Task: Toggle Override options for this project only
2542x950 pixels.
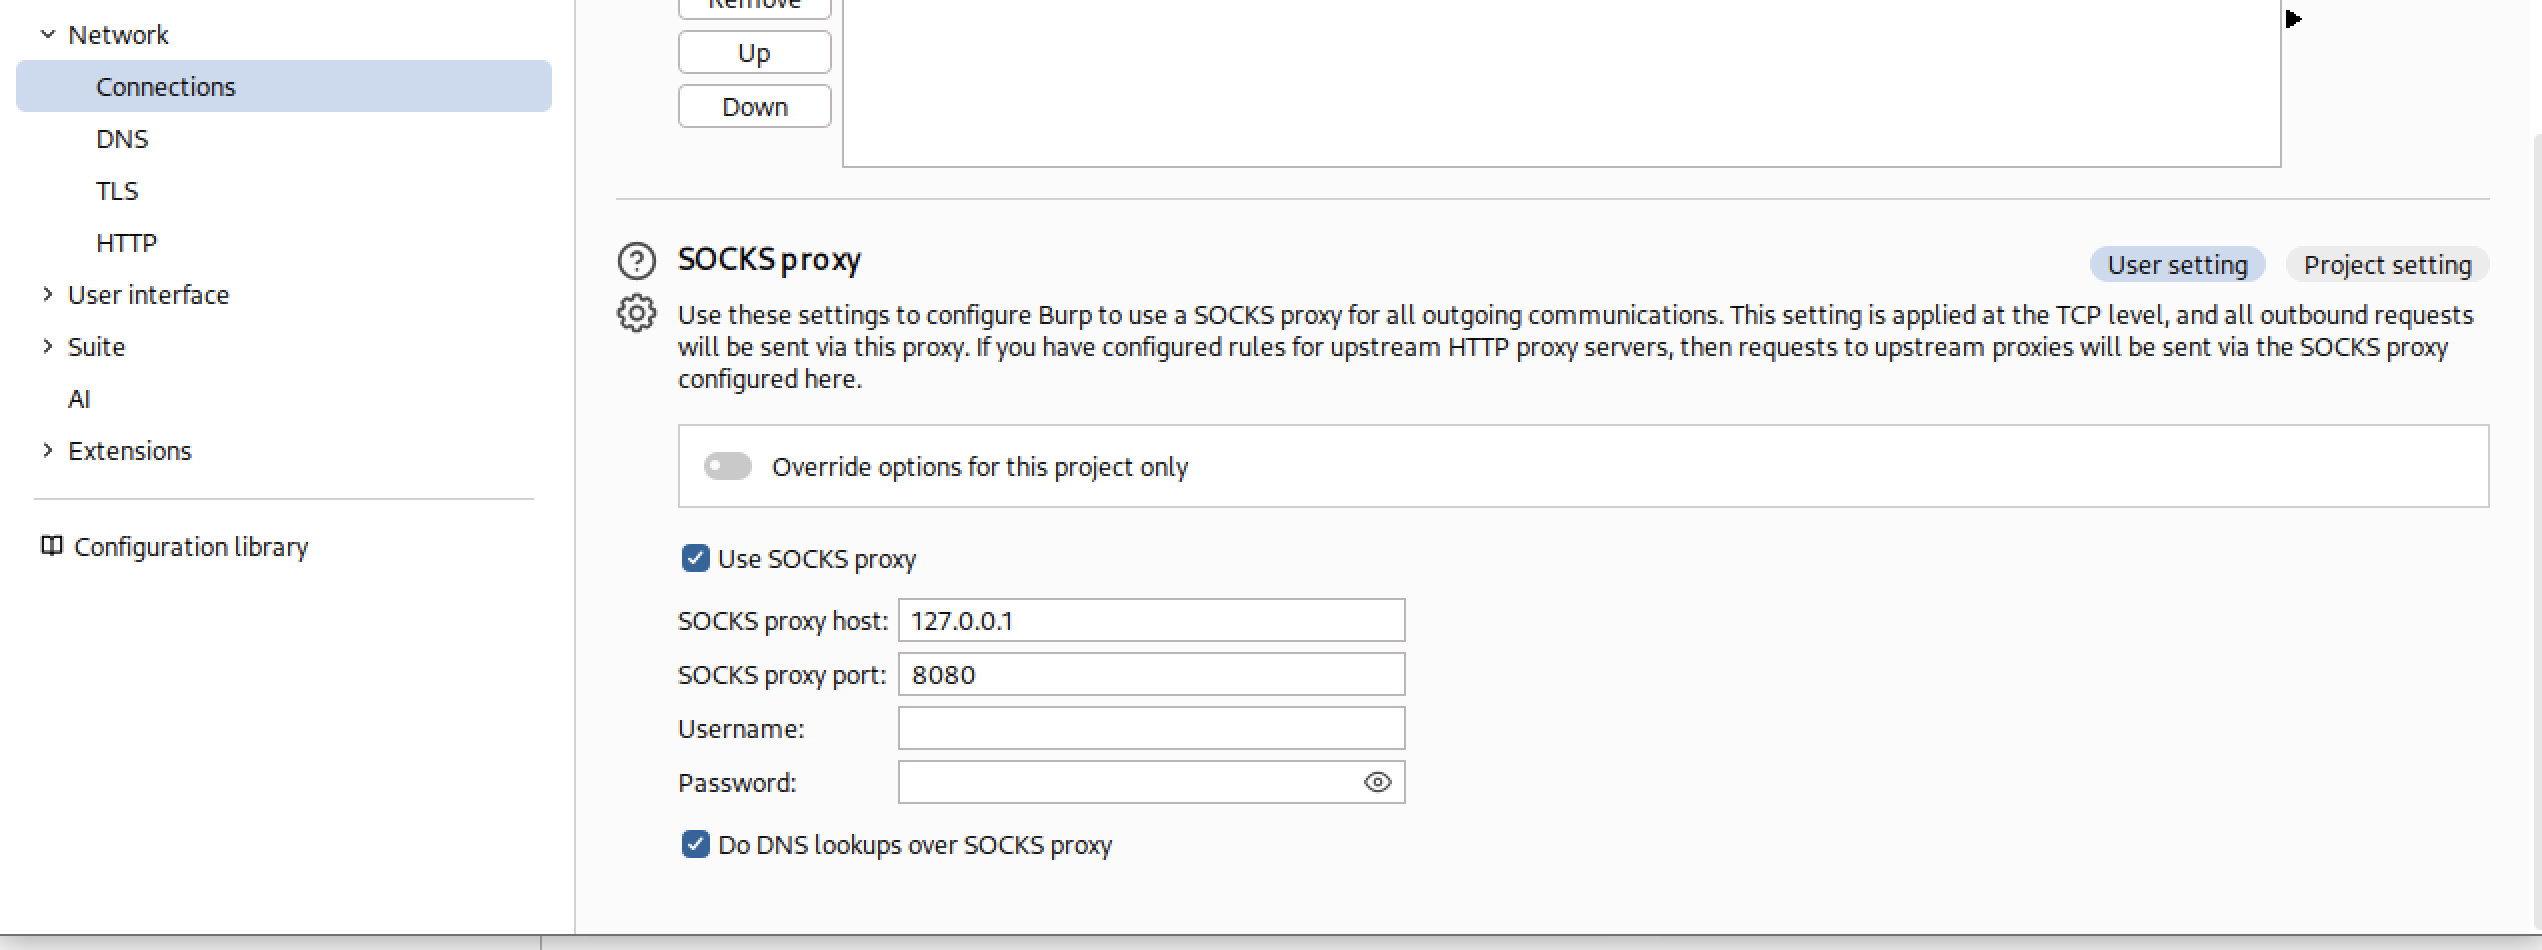Action: [727, 466]
